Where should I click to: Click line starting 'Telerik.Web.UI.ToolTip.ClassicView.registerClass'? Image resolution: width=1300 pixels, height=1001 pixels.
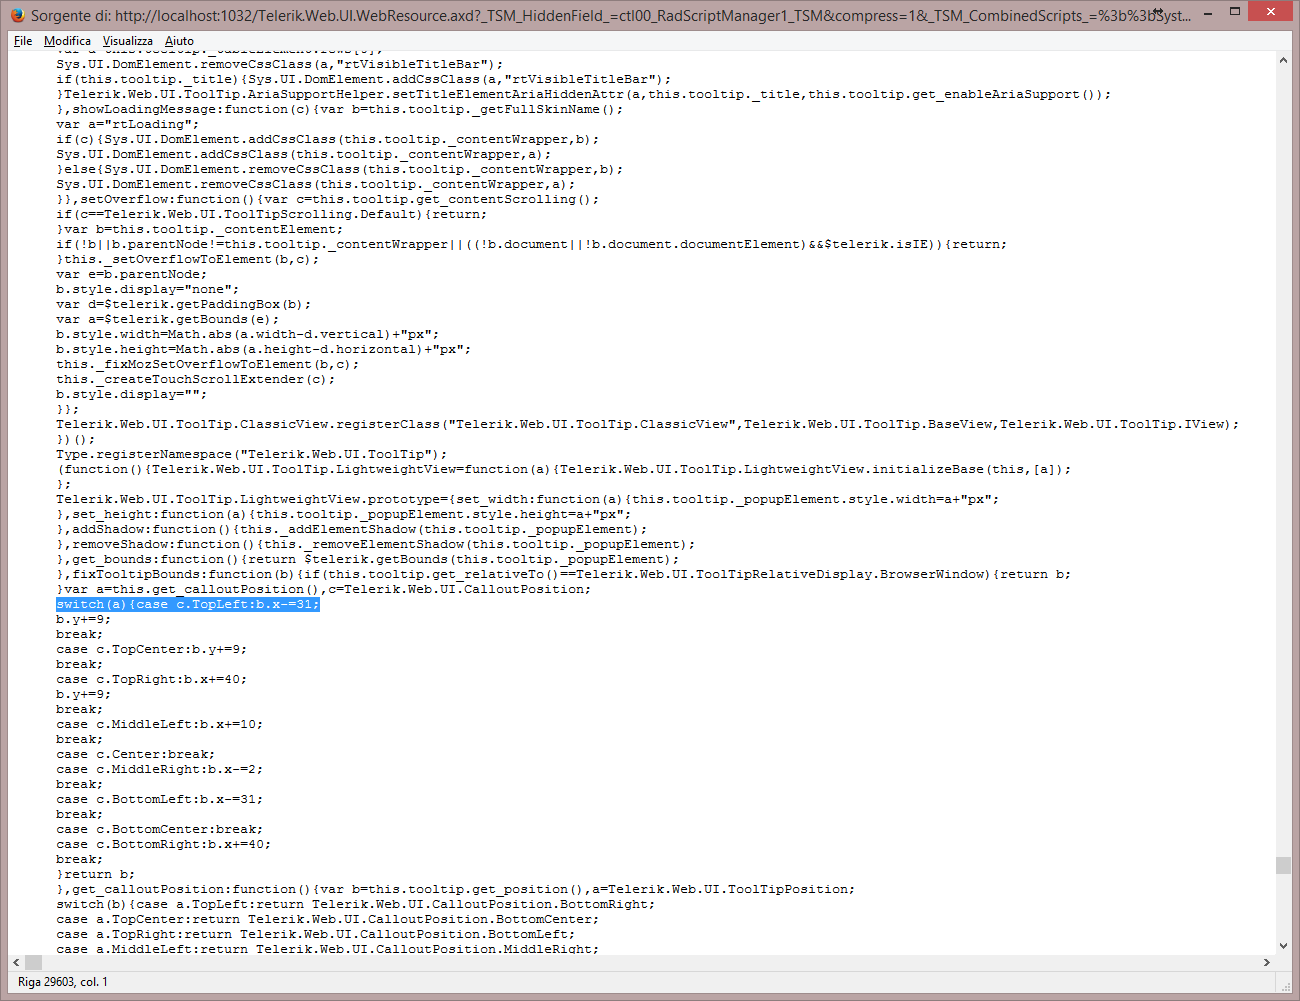pos(647,425)
